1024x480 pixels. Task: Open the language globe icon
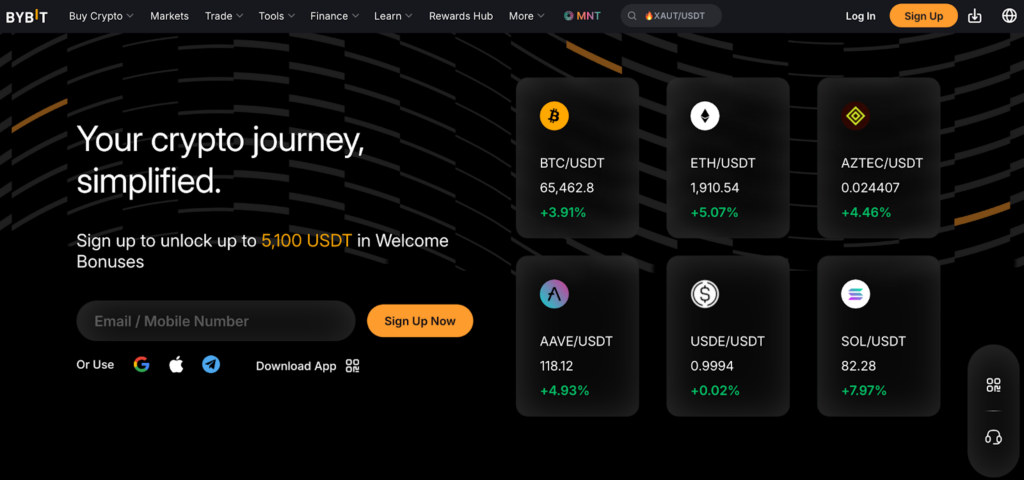pos(1009,16)
